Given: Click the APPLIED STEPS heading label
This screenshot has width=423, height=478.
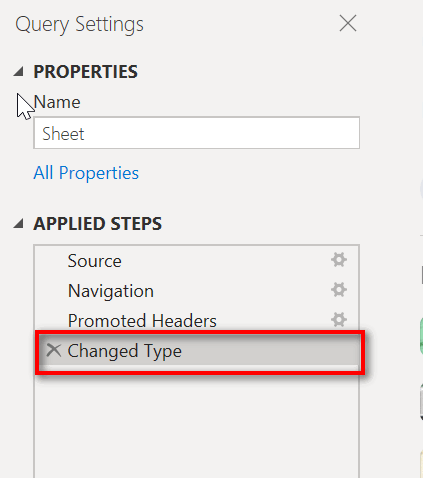Looking at the screenshot, I should [97, 224].
